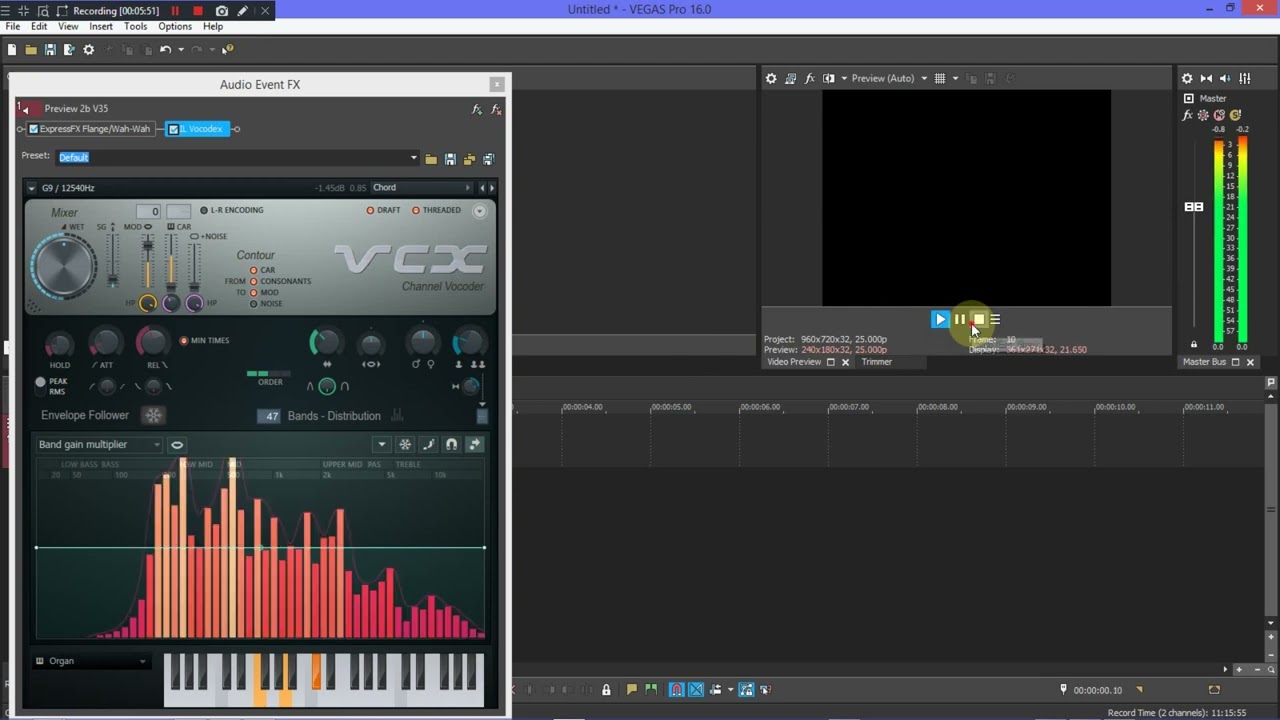
Task: Open project properties gear in main toolbar
Action: coord(89,49)
